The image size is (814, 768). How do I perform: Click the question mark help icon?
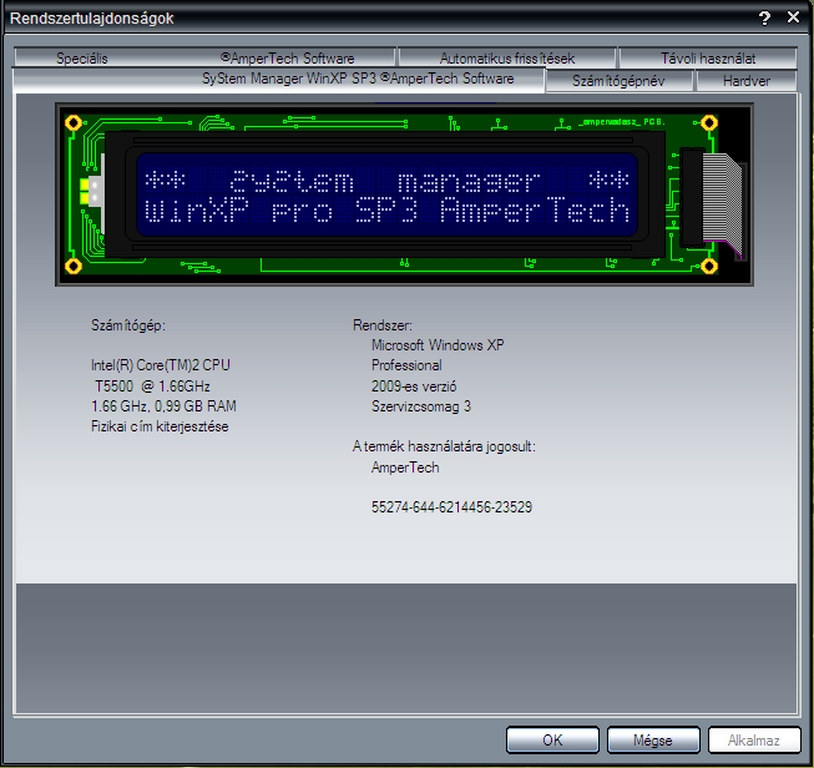tap(764, 18)
